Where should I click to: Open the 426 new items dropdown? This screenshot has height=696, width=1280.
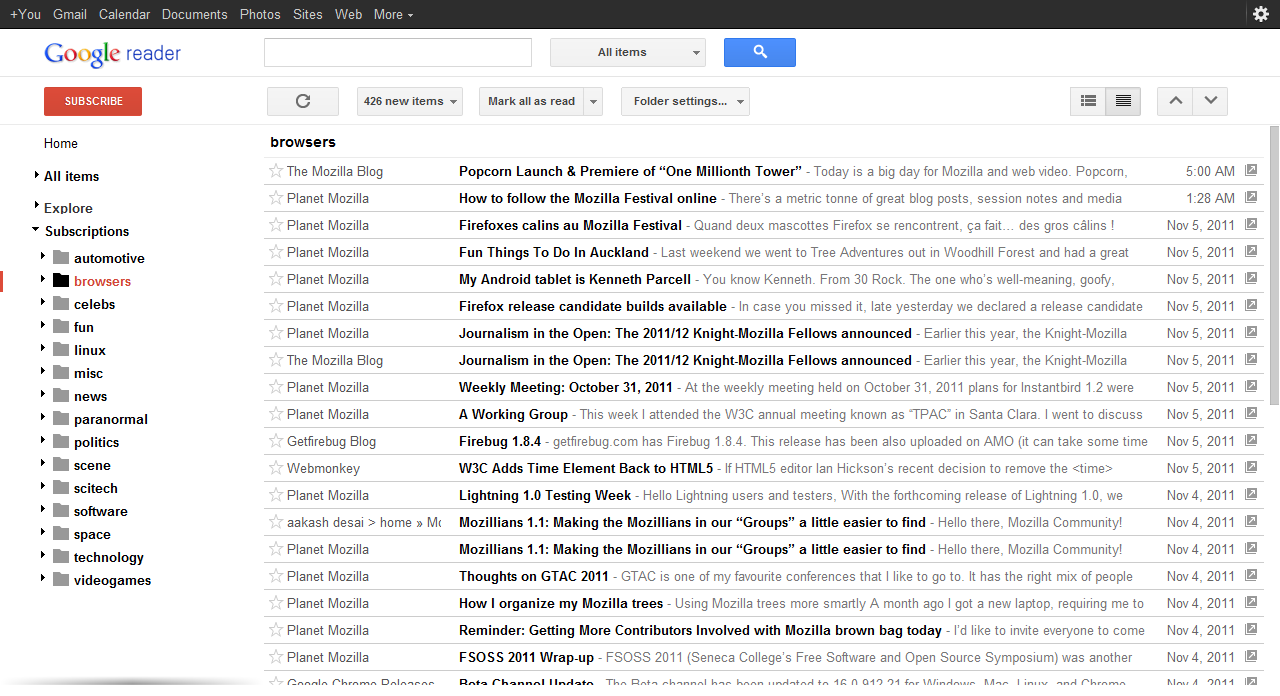click(410, 101)
